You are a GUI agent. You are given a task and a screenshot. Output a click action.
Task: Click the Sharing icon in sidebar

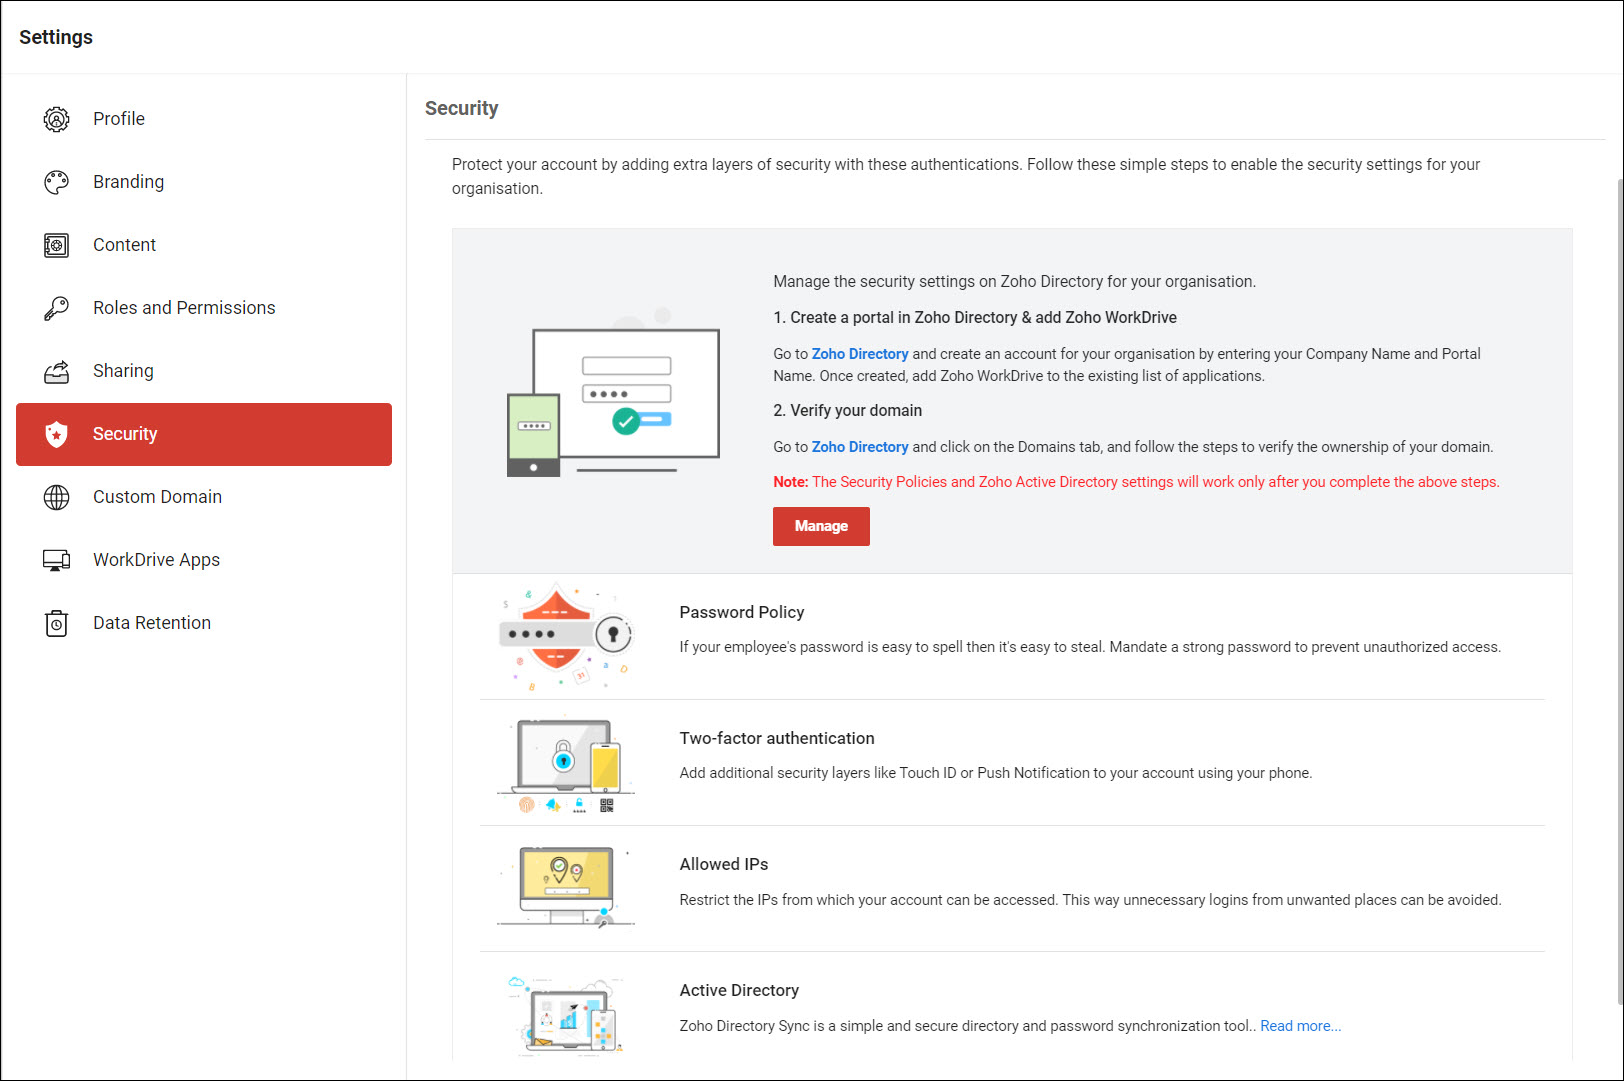point(57,371)
